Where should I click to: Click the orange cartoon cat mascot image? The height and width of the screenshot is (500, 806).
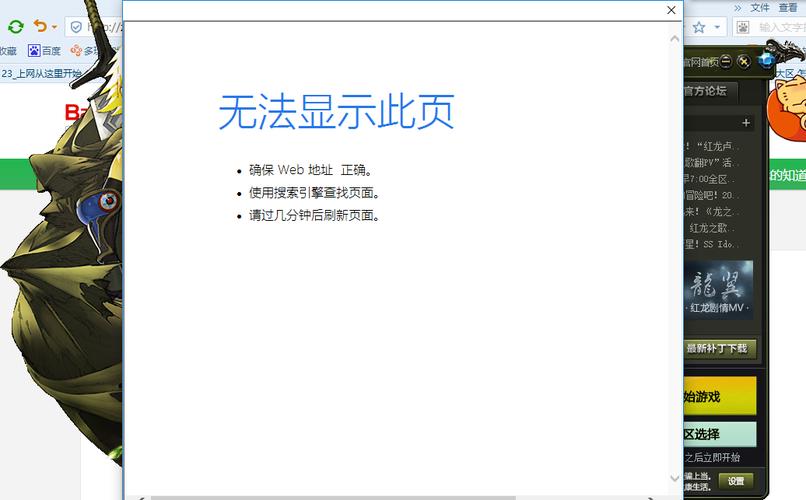pyautogui.click(x=787, y=108)
